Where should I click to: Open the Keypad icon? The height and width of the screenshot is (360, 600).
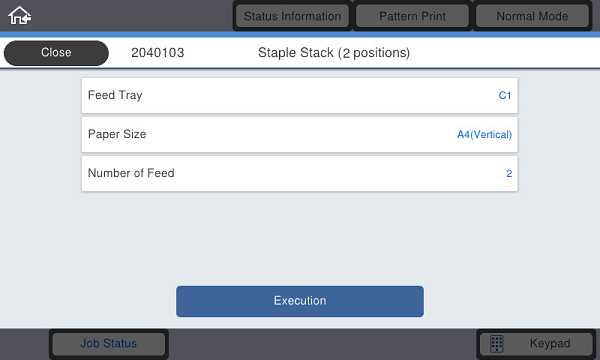click(497, 344)
